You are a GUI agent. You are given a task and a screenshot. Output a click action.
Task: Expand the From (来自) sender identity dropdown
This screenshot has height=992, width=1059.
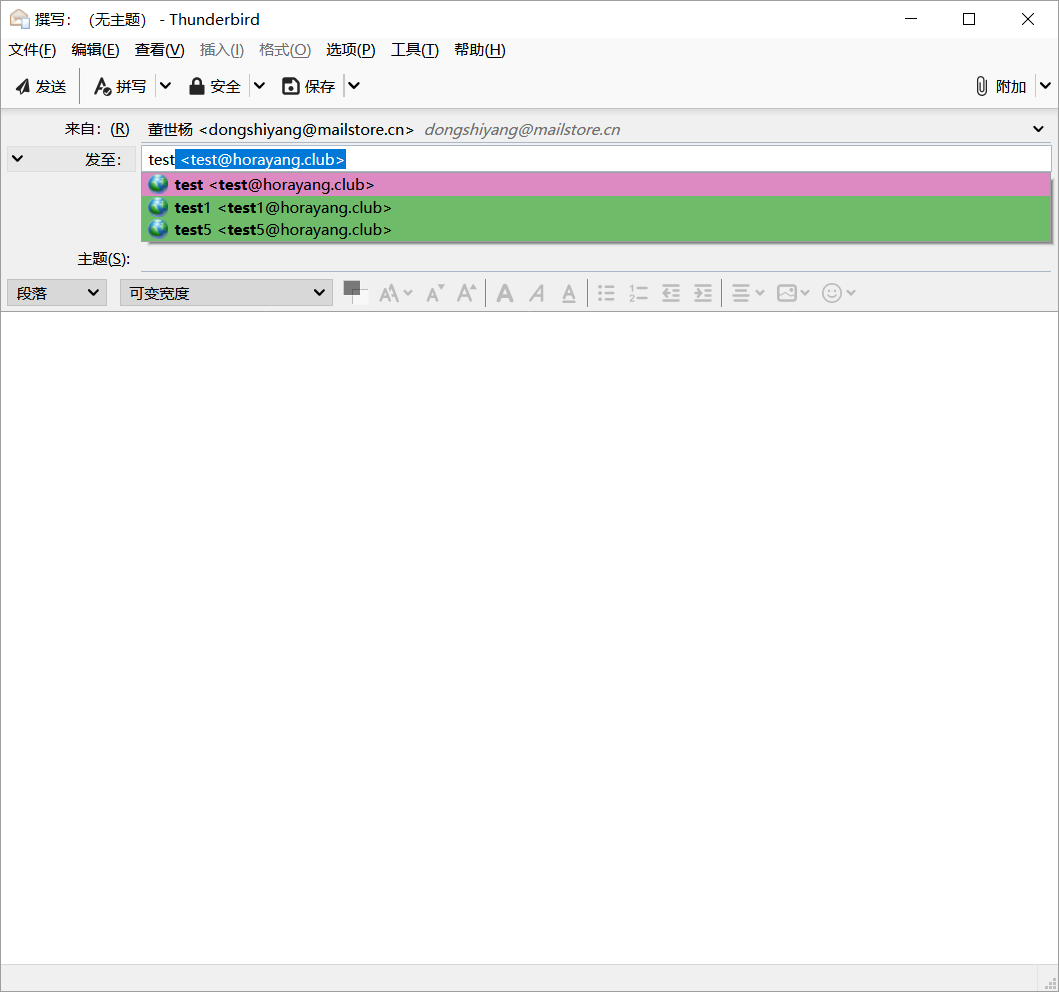pyautogui.click(x=1038, y=129)
